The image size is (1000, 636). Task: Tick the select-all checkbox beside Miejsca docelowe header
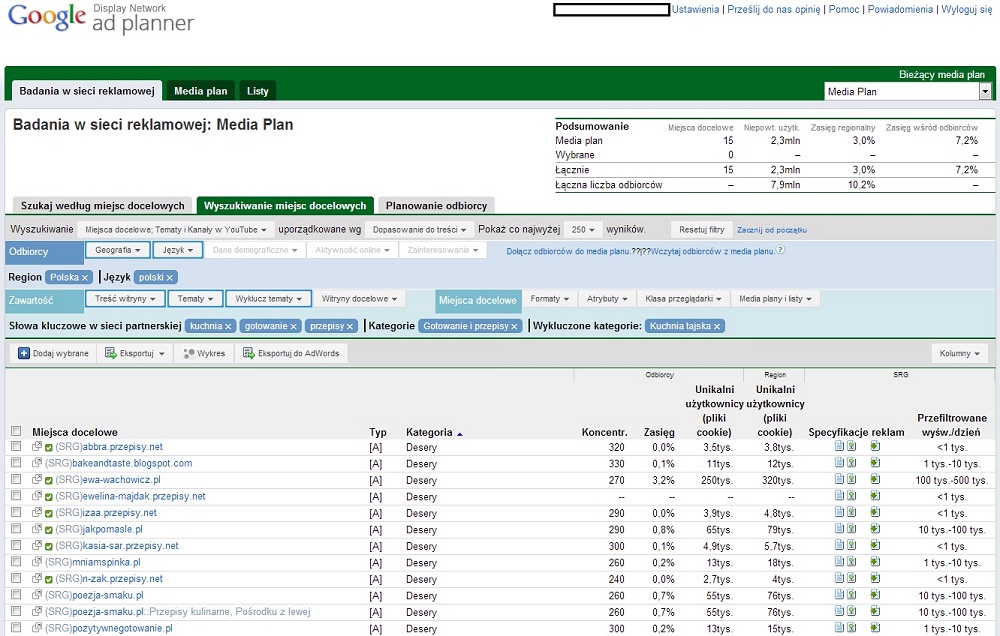16,431
